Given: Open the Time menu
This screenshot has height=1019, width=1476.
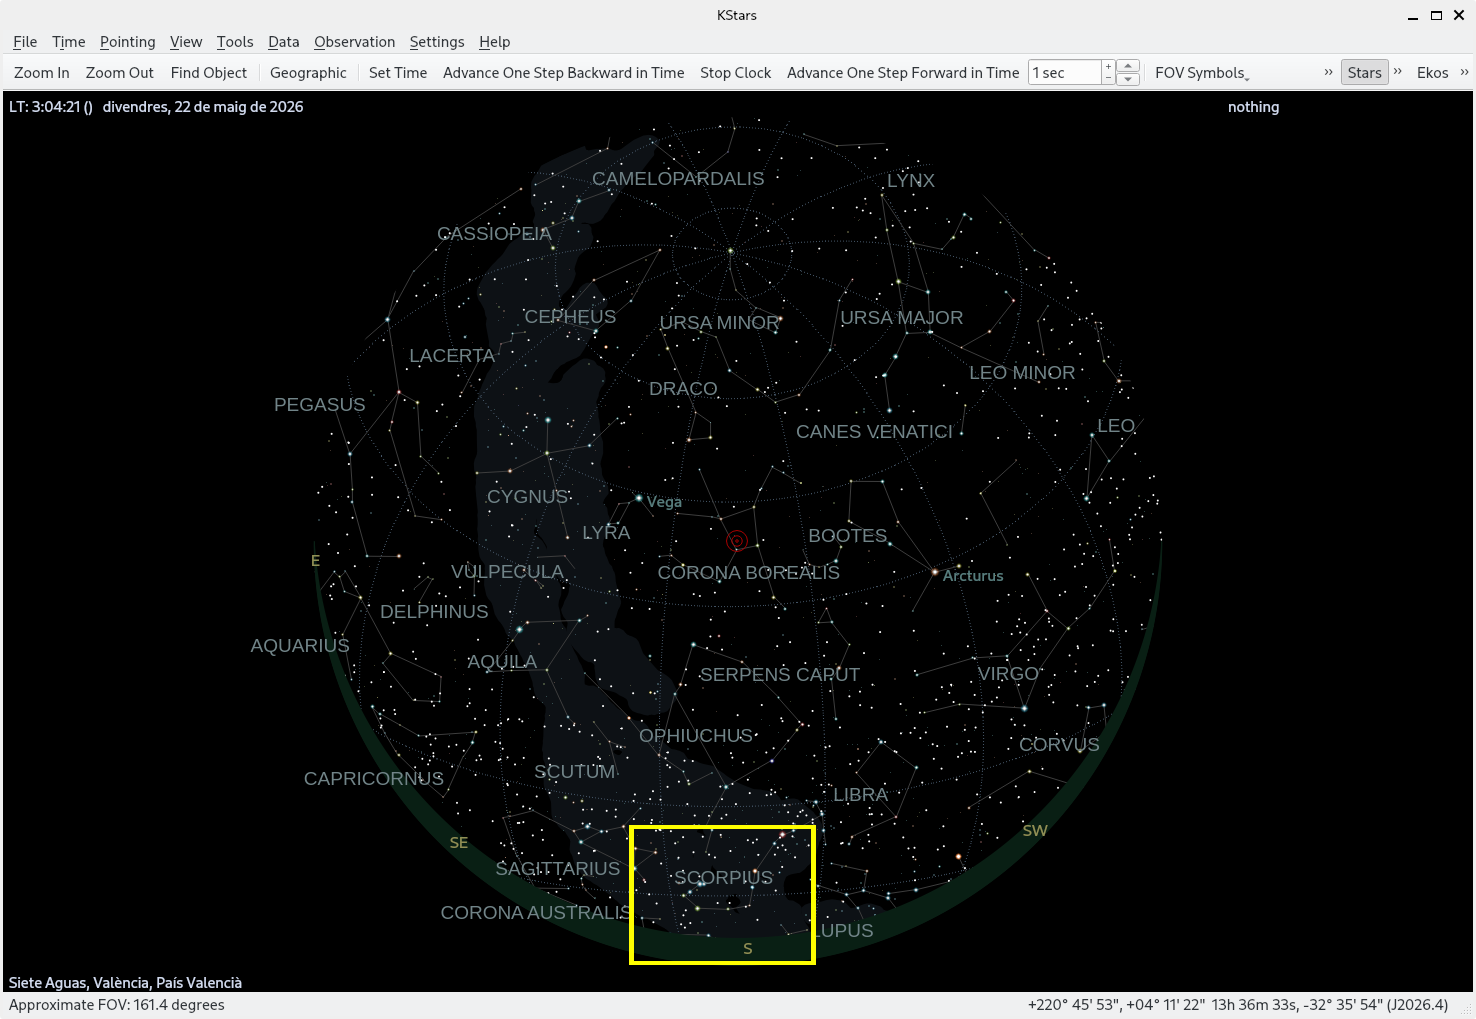Looking at the screenshot, I should 68,42.
